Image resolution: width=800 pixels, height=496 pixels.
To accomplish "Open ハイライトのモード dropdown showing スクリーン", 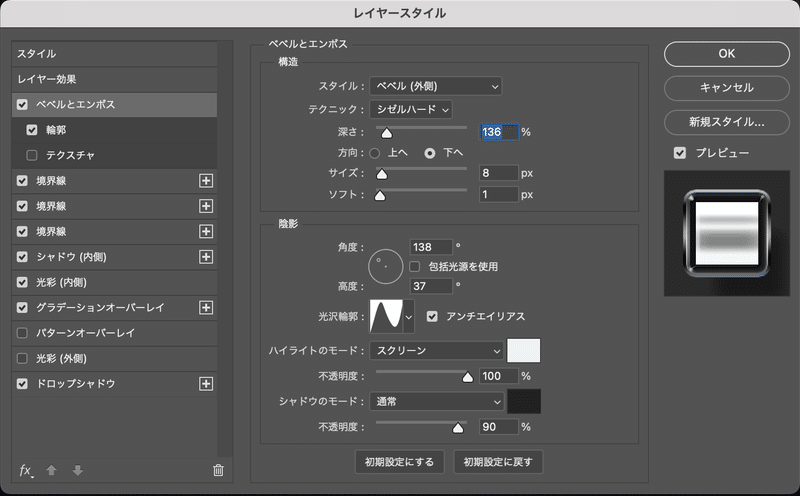I will pos(437,351).
